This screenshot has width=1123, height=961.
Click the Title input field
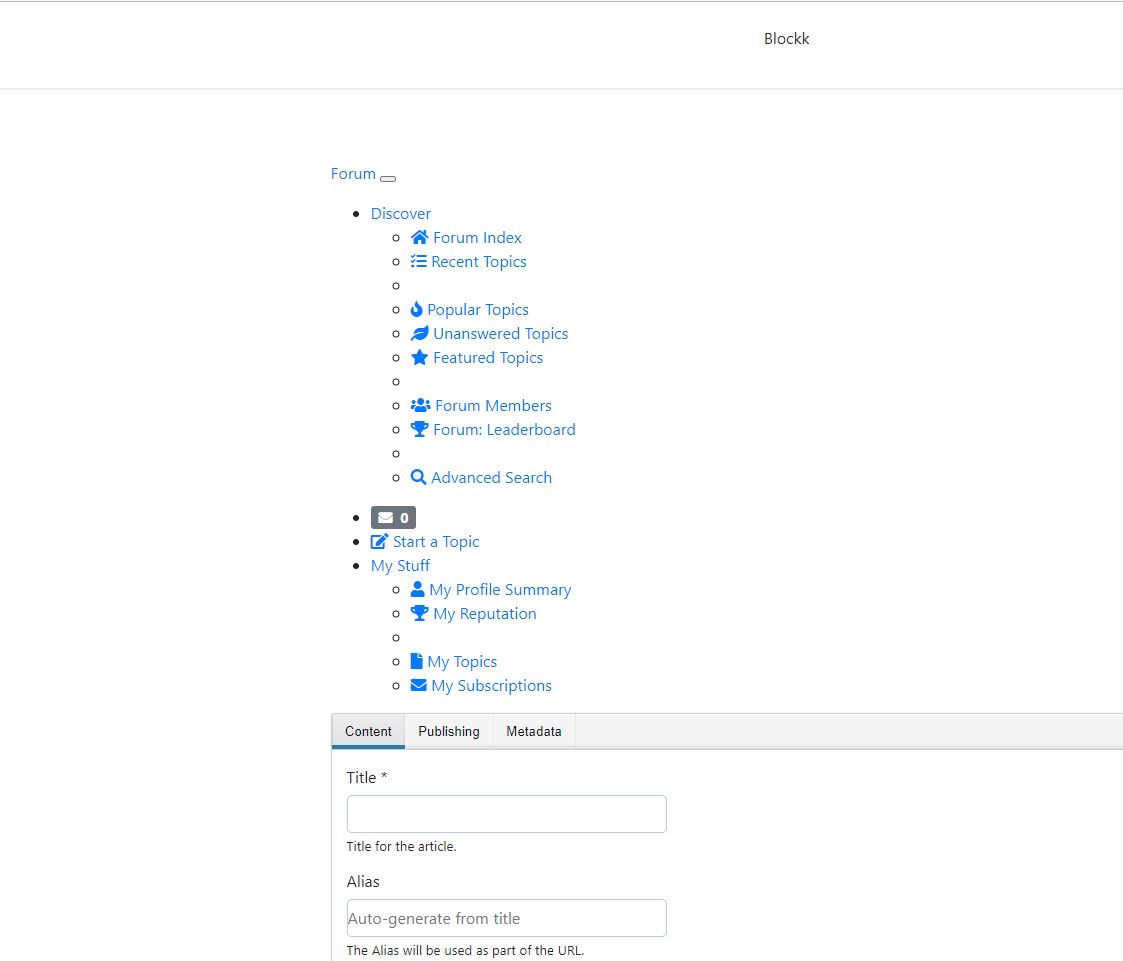click(x=506, y=814)
